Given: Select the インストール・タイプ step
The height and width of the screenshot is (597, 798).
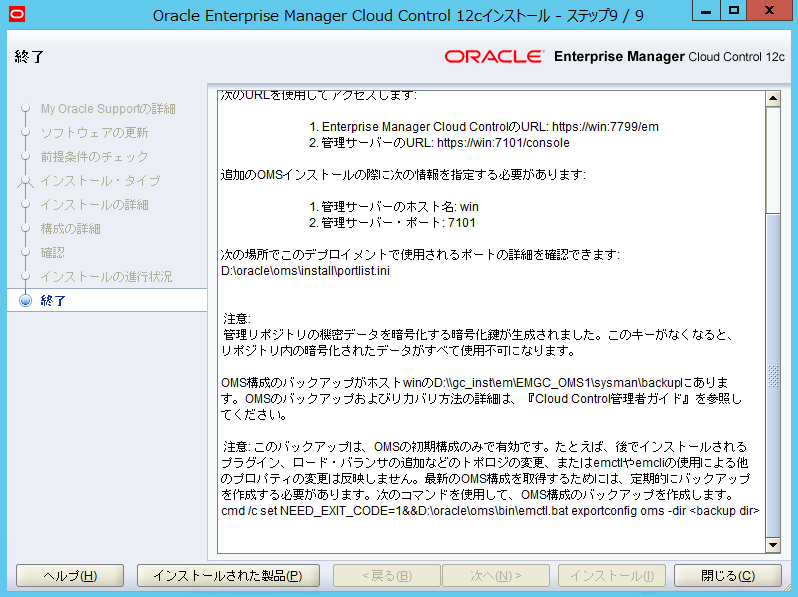Looking at the screenshot, I should click(100, 181).
